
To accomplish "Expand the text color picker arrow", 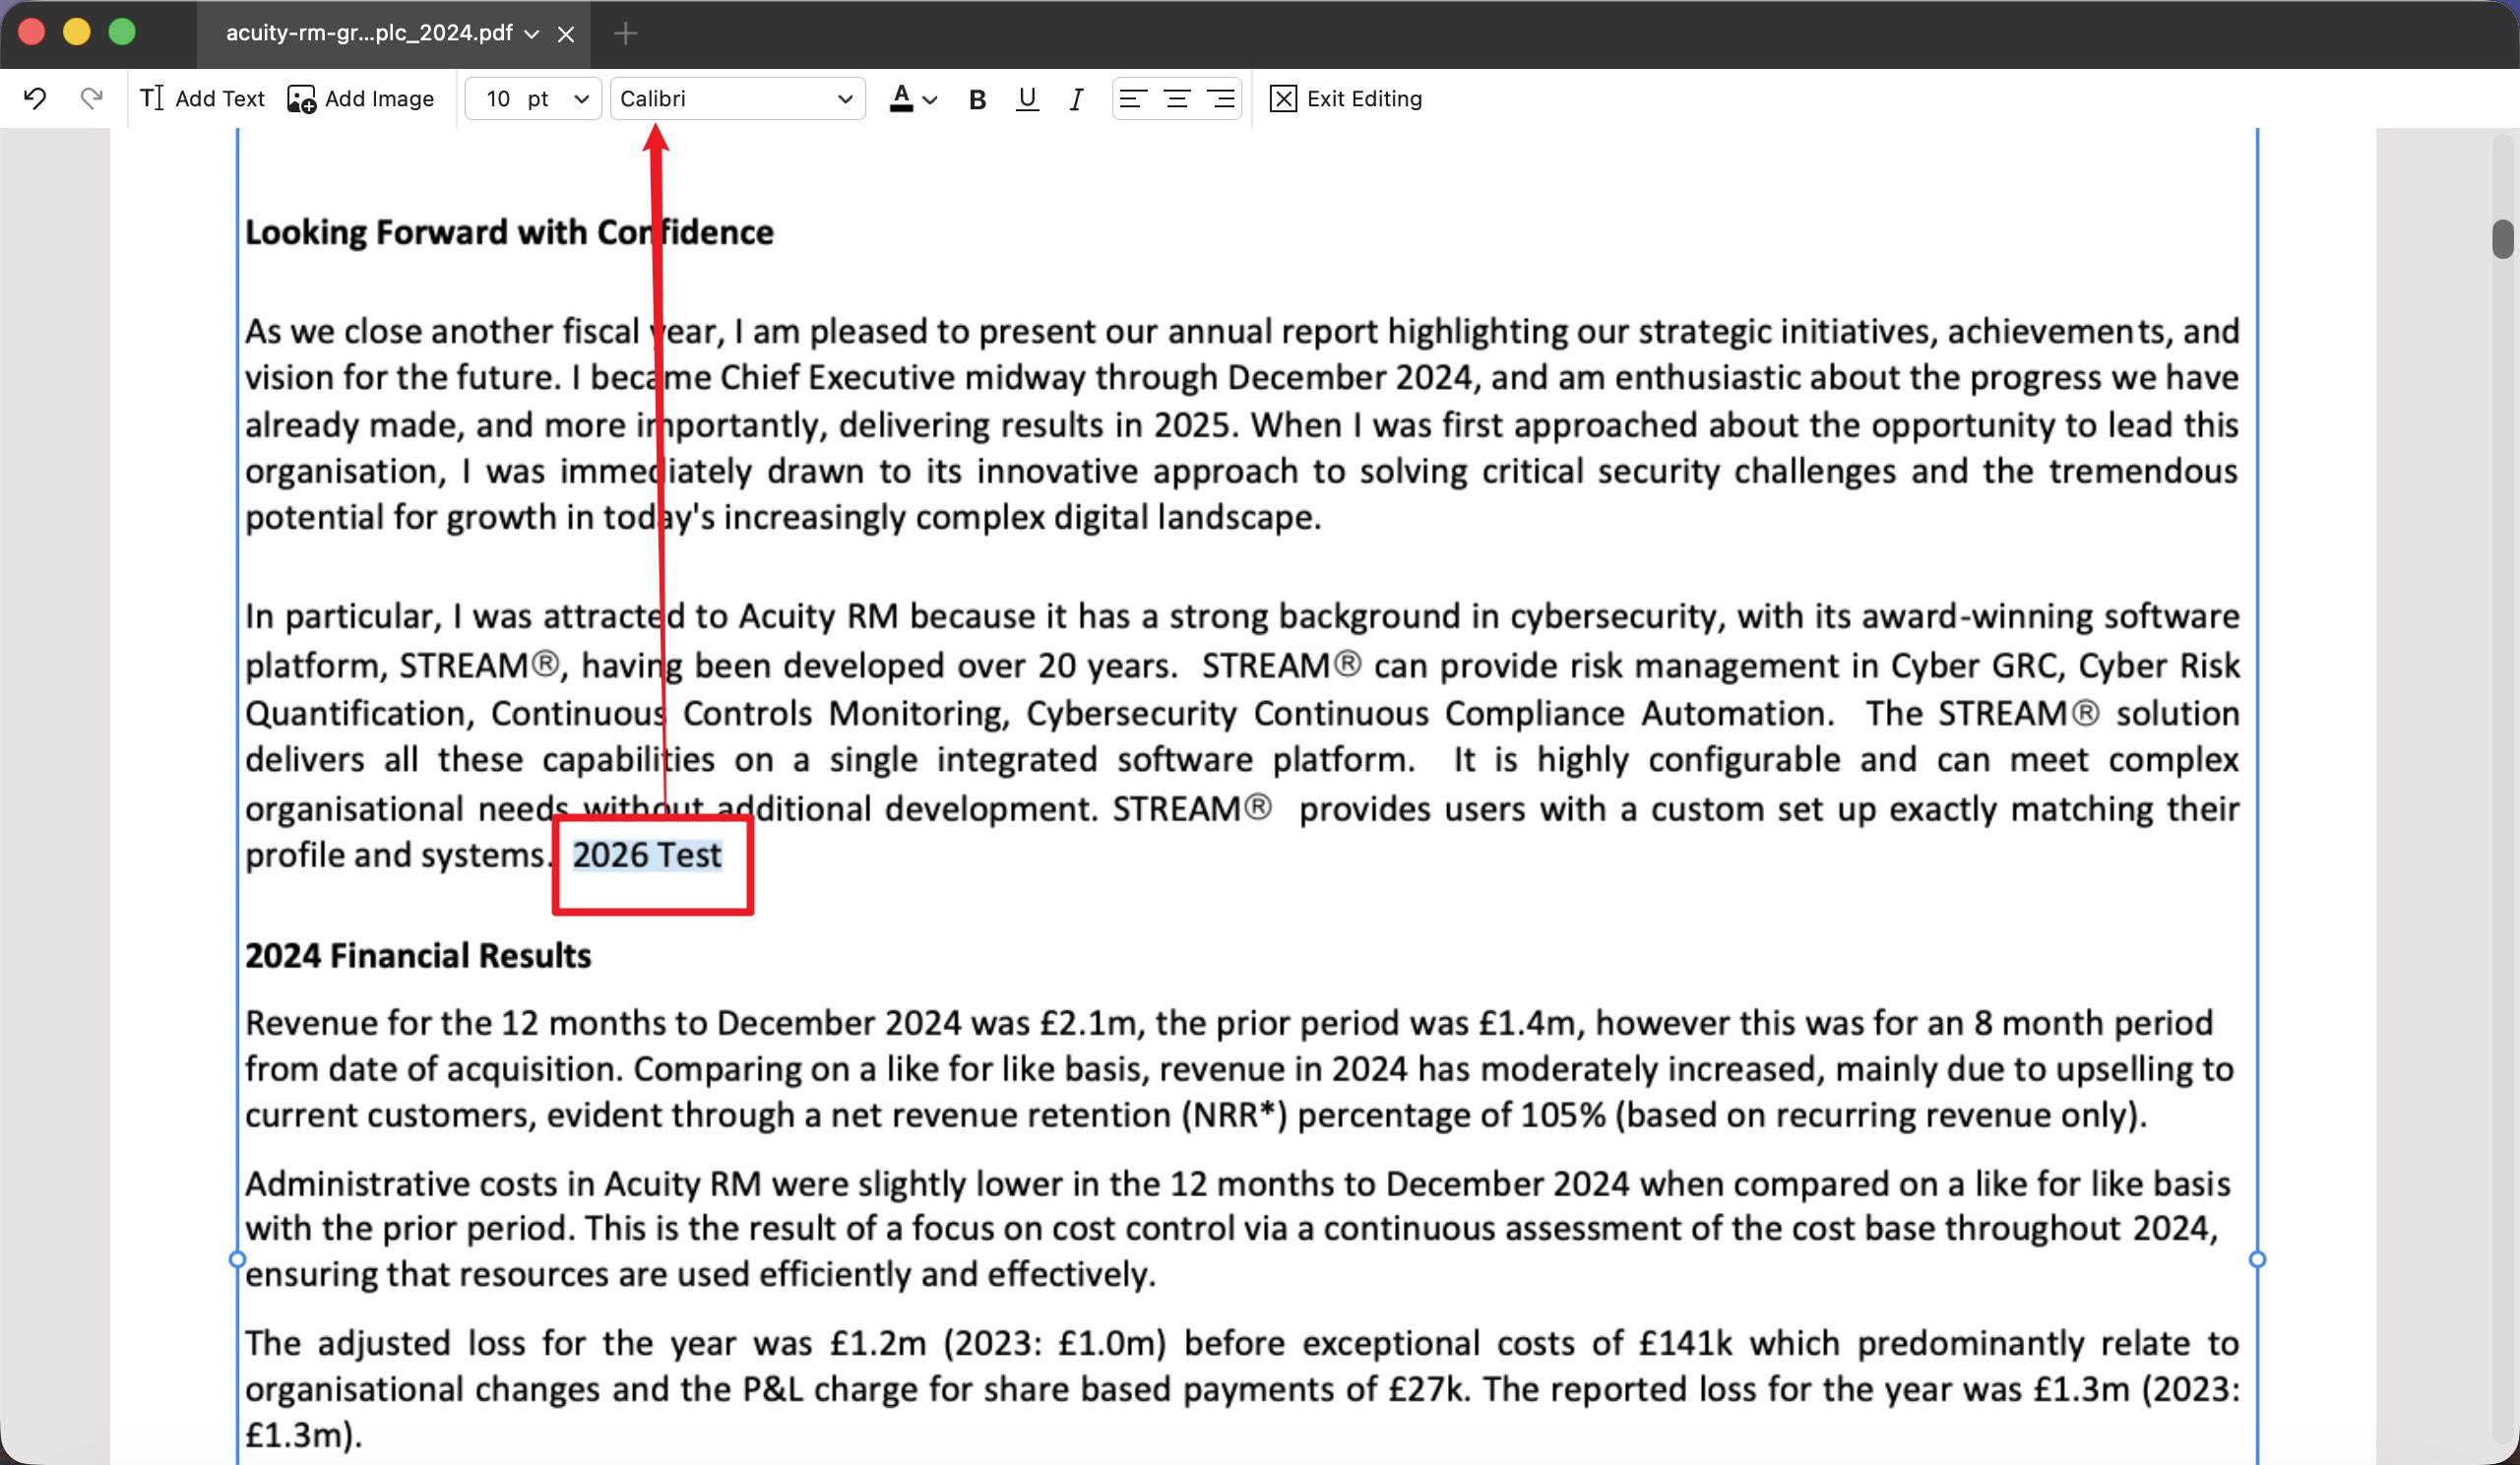I will (930, 99).
